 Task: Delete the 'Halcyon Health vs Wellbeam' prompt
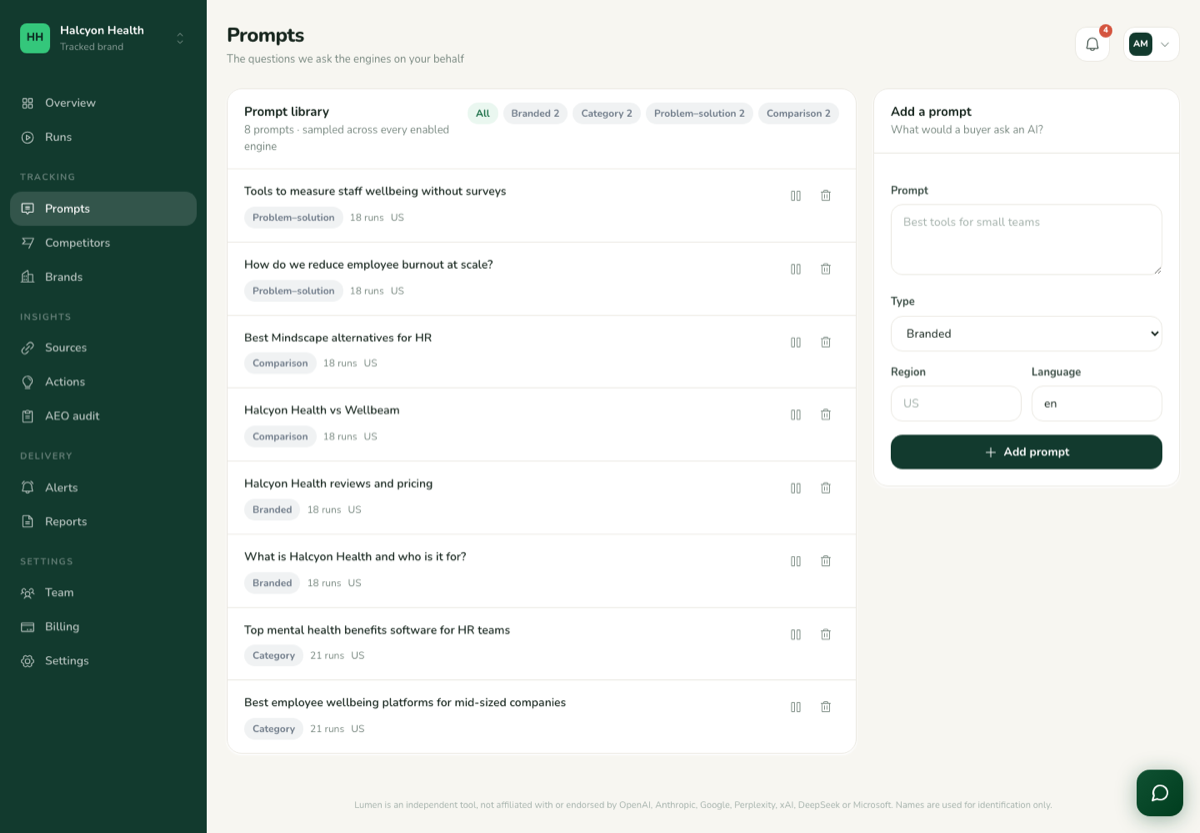point(826,415)
